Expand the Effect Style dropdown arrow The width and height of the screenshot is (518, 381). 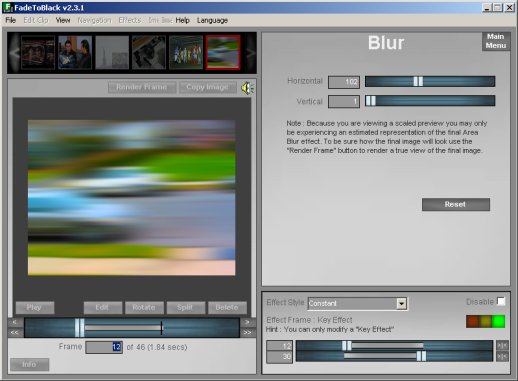(x=401, y=304)
